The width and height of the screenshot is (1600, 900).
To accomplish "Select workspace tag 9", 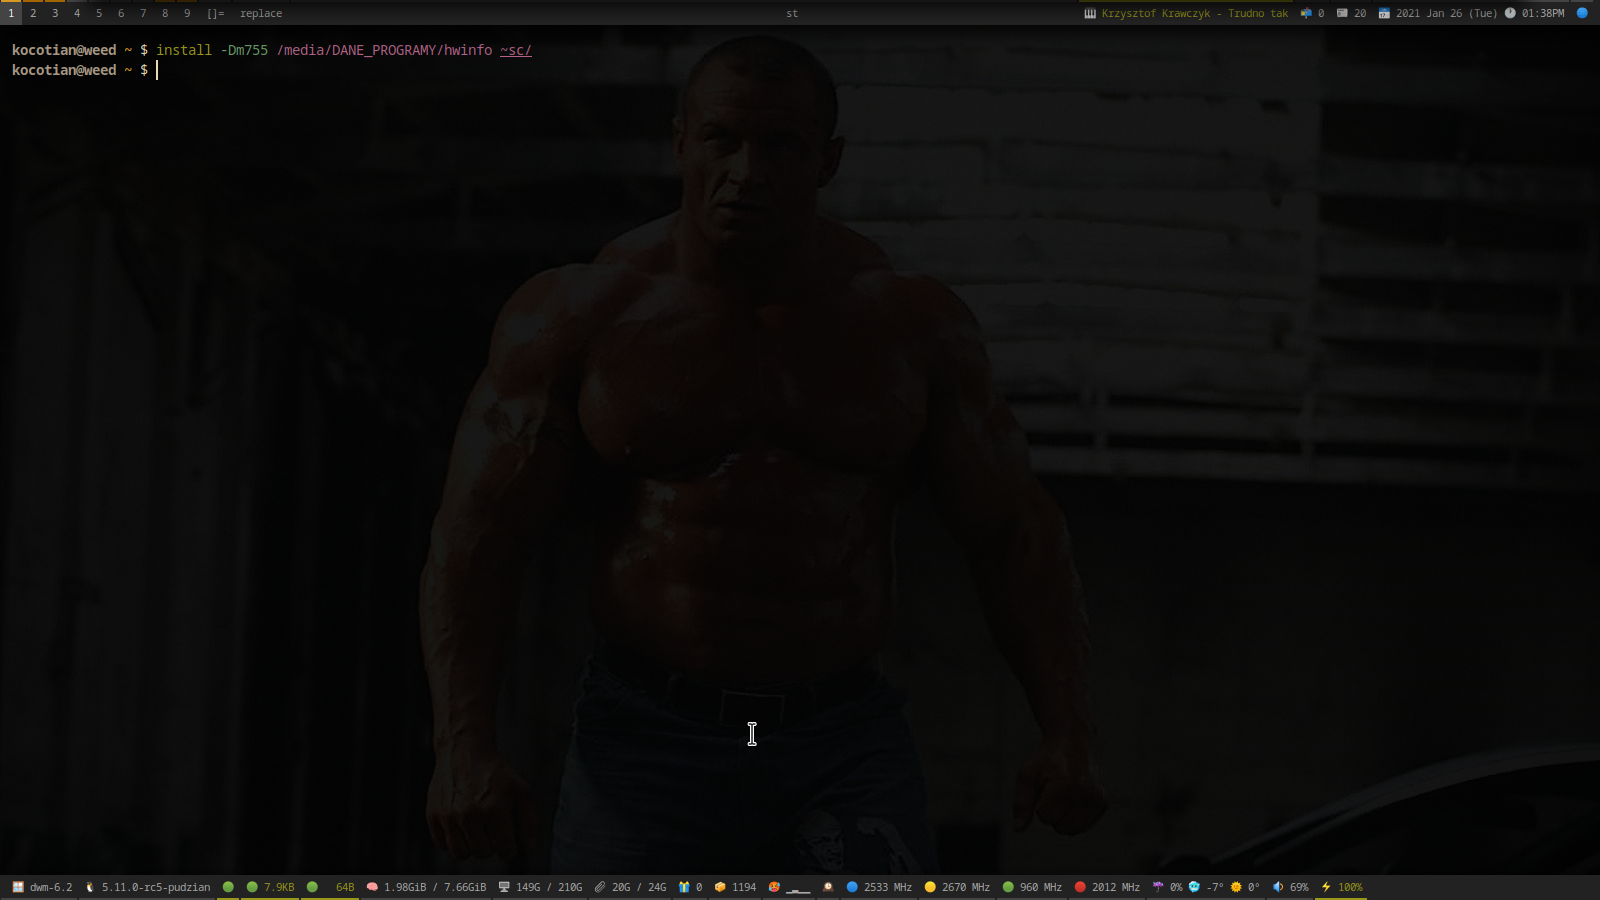I will click(x=187, y=13).
